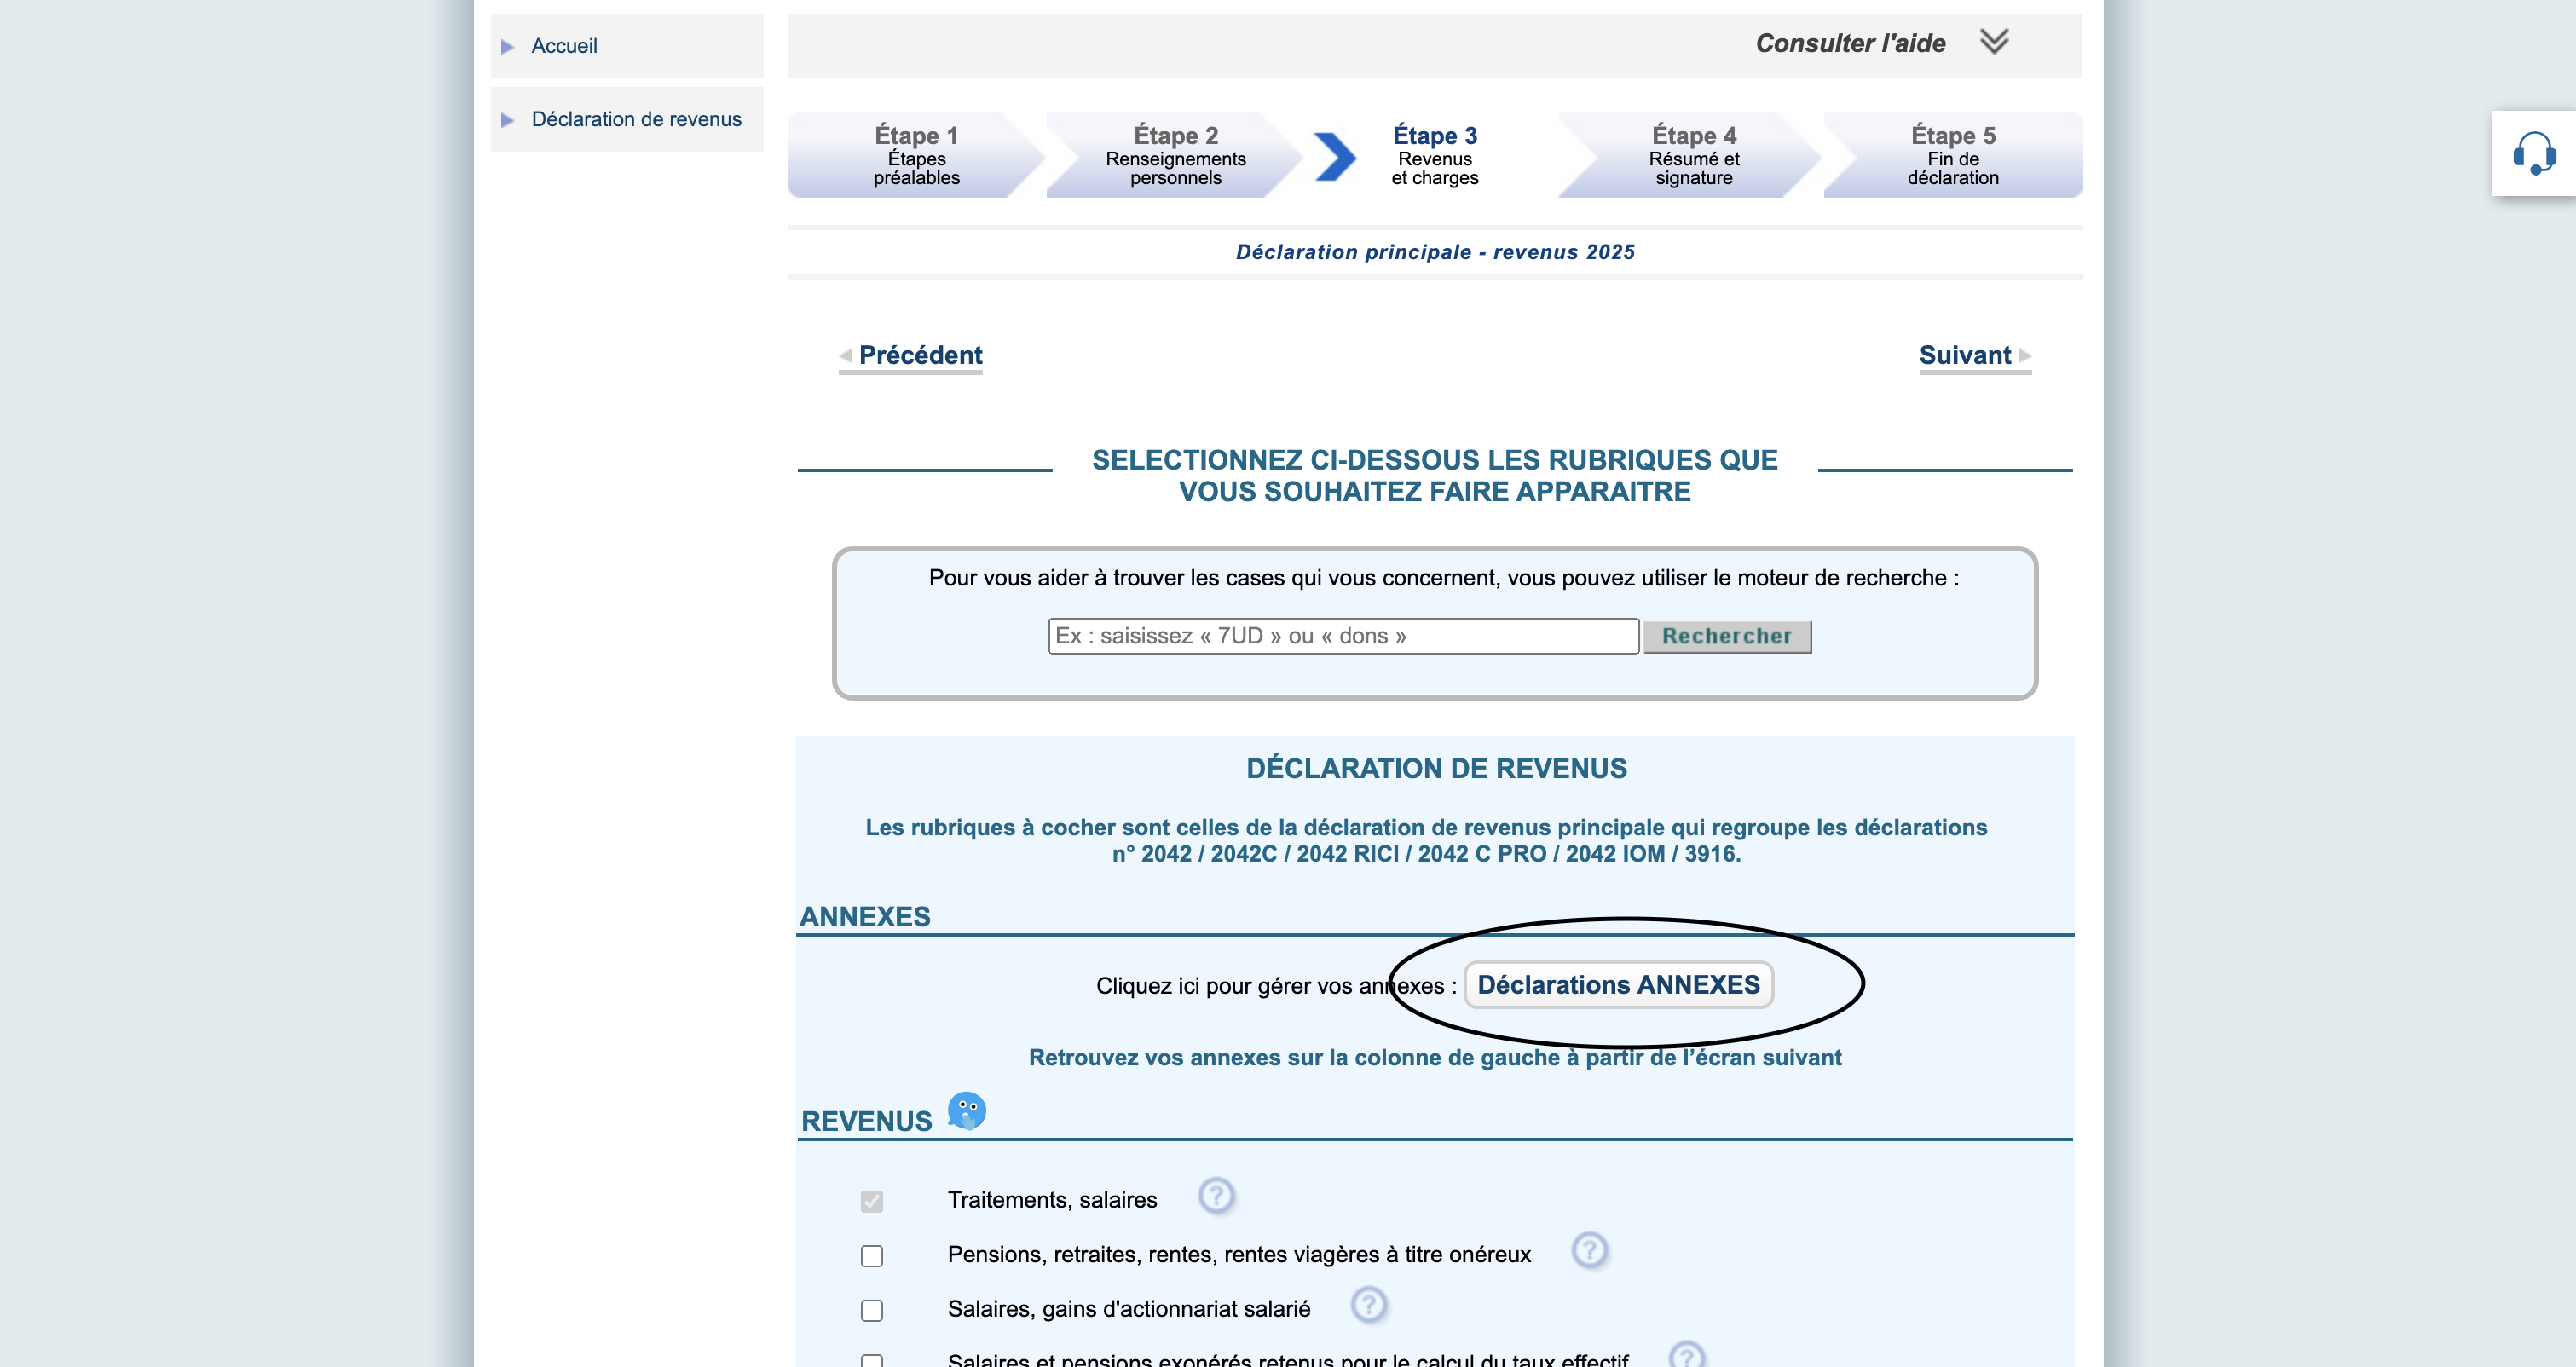The image size is (2576, 1367).
Task: Click the blue mascot icon beside REVENUS
Action: click(966, 1110)
